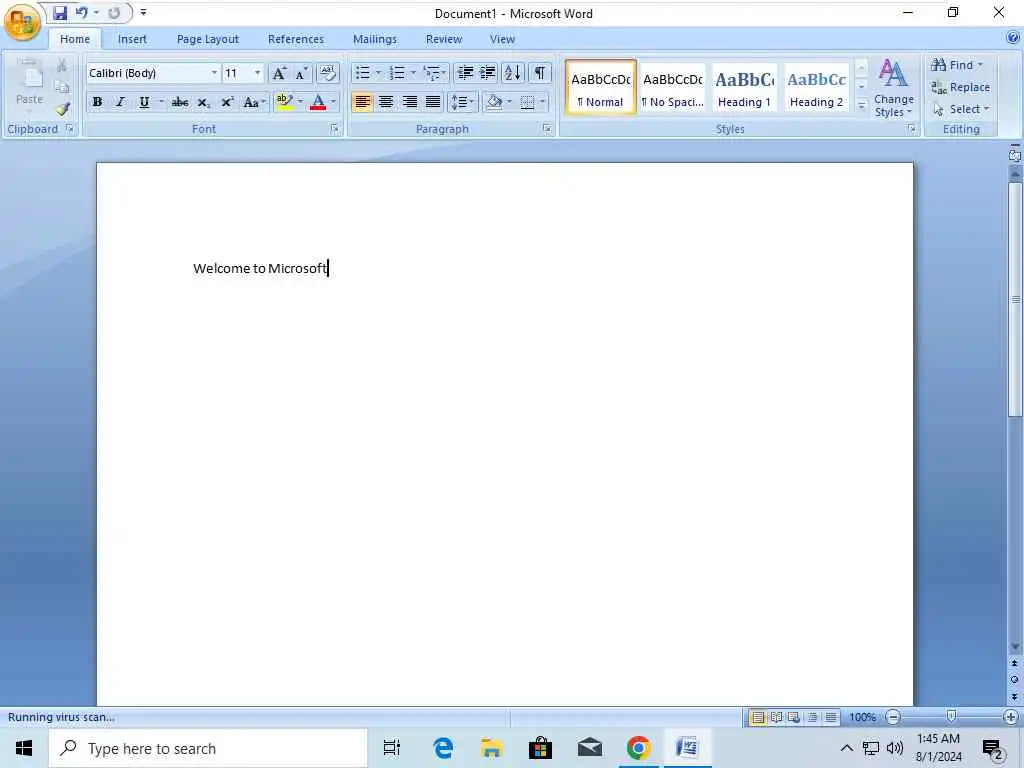Toggle italic formatting
1024x768 pixels.
pos(121,102)
